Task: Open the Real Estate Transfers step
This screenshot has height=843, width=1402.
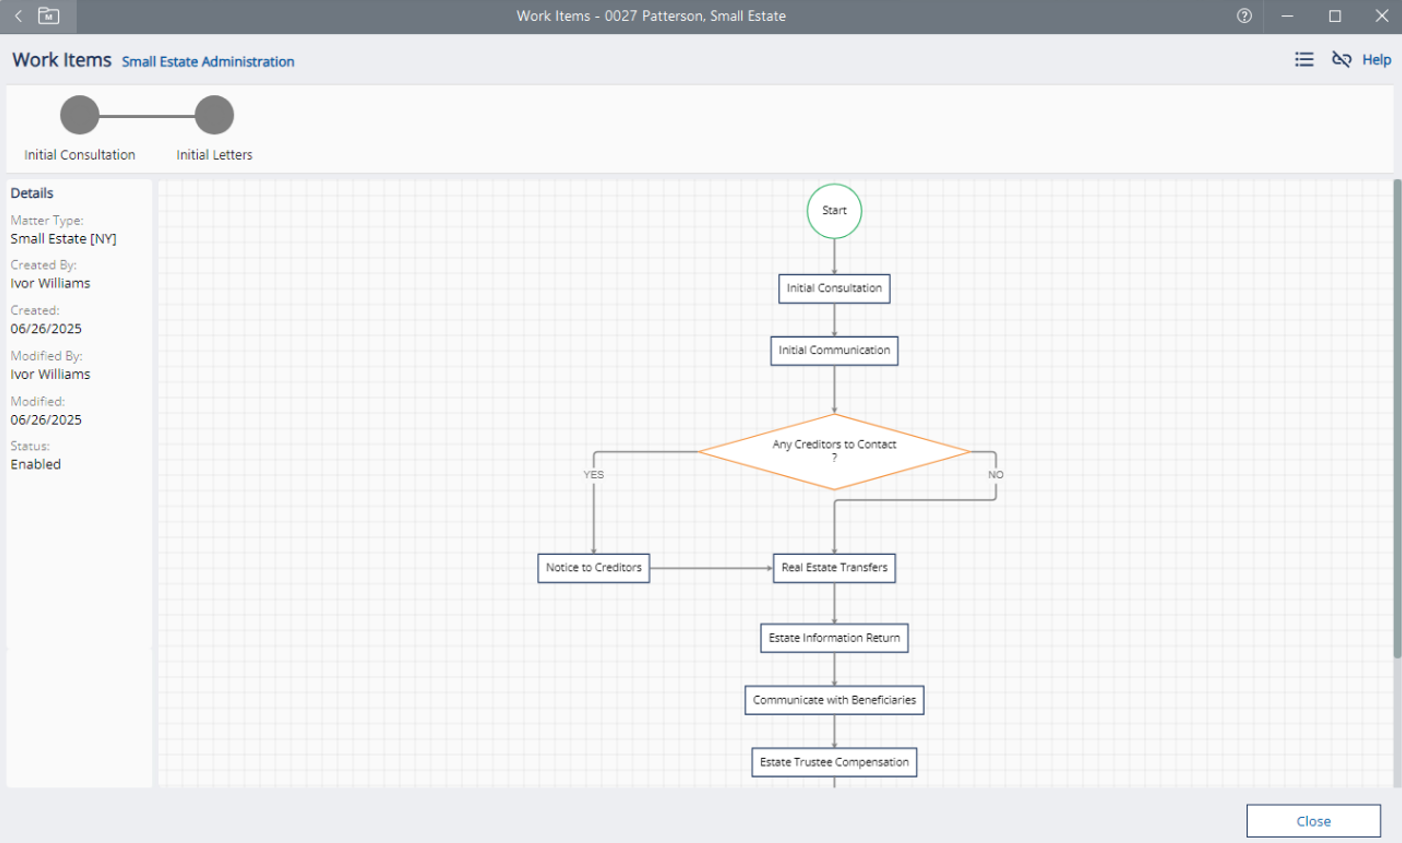Action: click(834, 568)
